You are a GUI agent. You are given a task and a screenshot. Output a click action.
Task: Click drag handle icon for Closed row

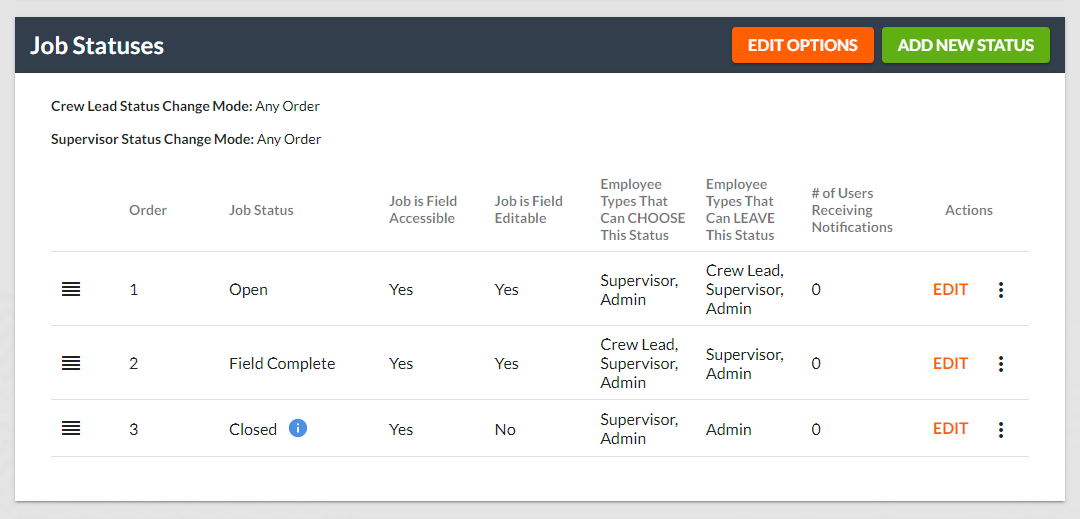(x=71, y=428)
